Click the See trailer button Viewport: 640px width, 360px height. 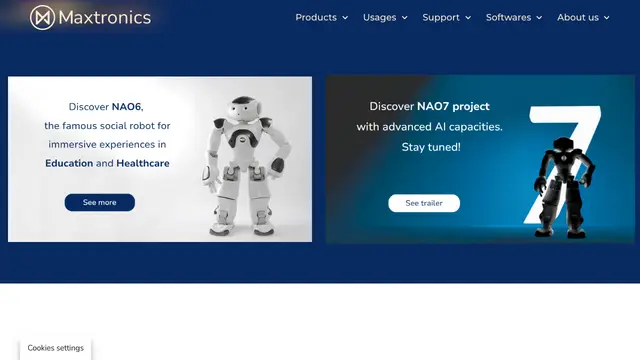click(424, 203)
